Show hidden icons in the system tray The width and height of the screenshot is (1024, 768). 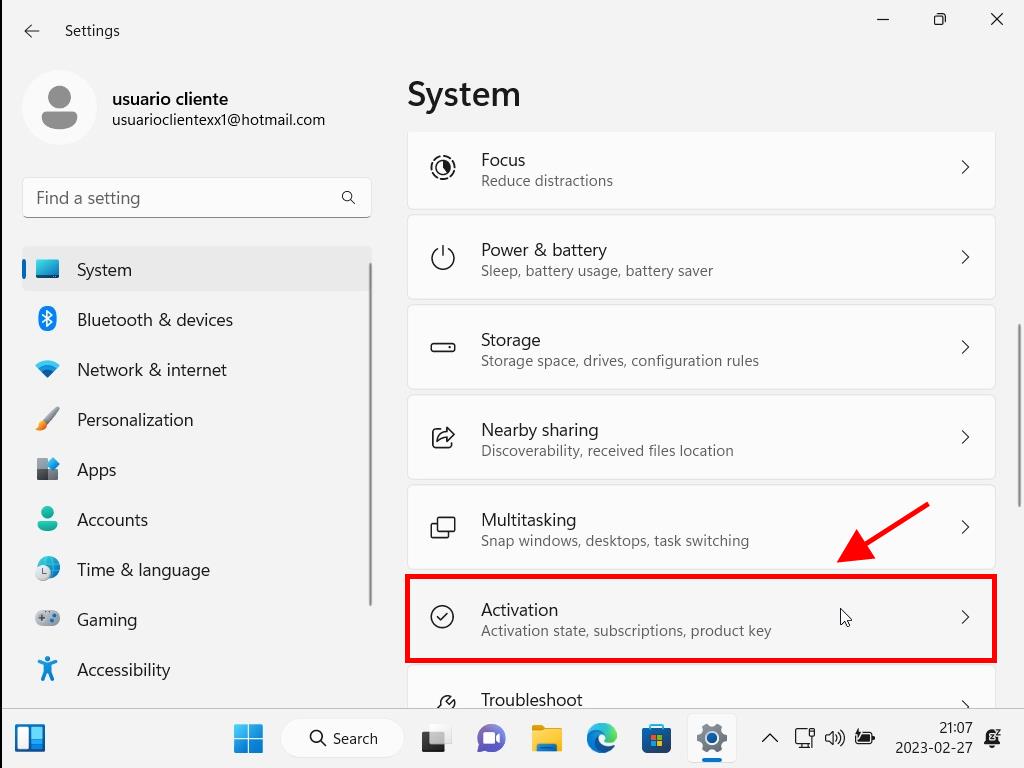pyautogui.click(x=769, y=739)
